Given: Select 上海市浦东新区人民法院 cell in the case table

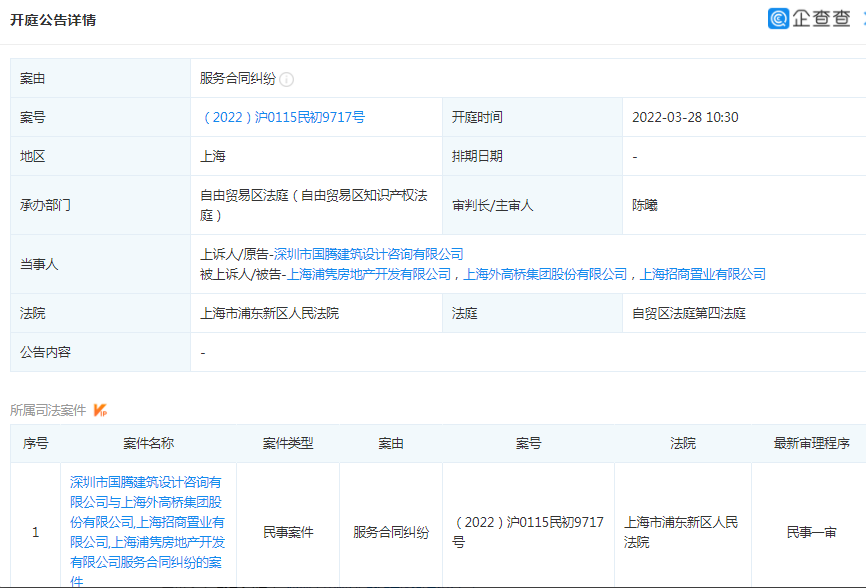Looking at the screenshot, I should pyautogui.click(x=682, y=532).
